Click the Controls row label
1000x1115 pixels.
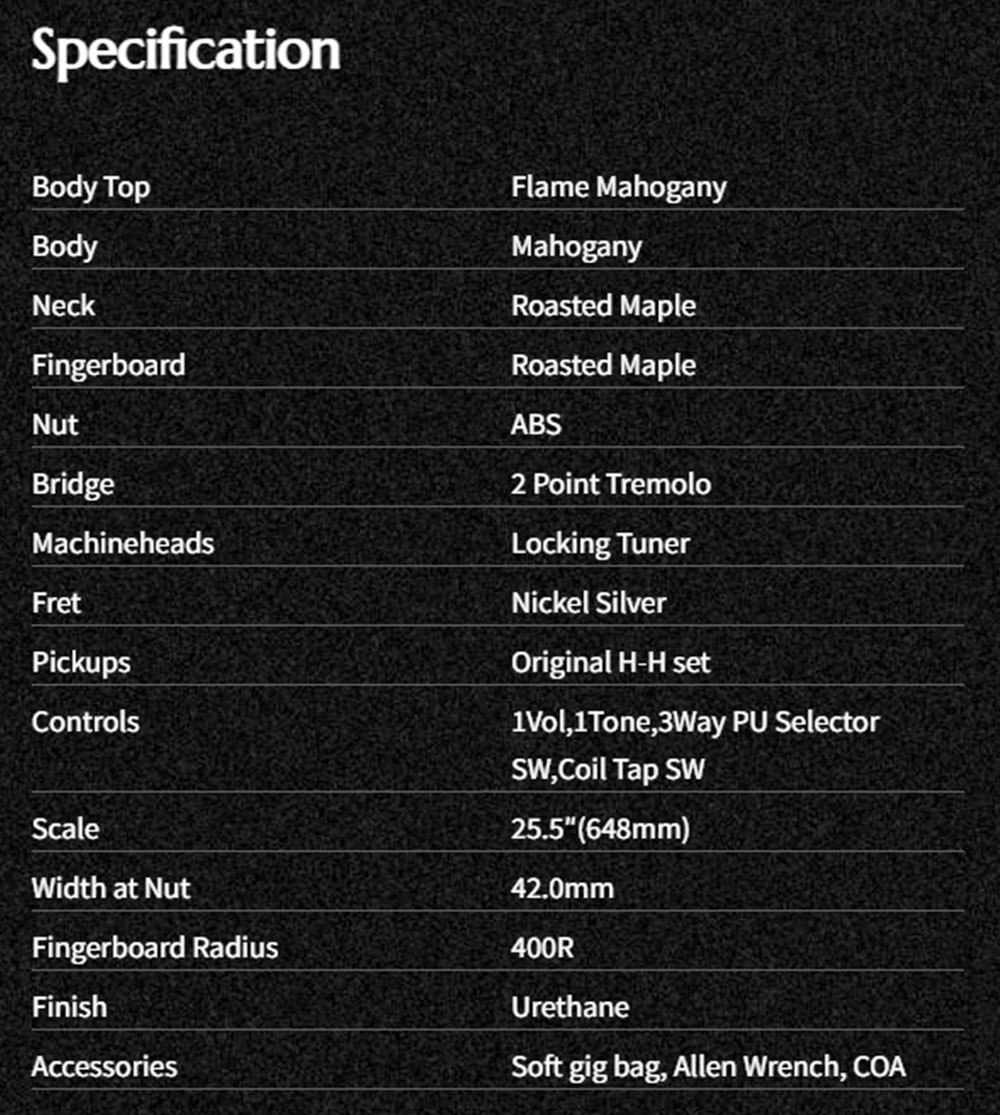pyautogui.click(x=85, y=722)
